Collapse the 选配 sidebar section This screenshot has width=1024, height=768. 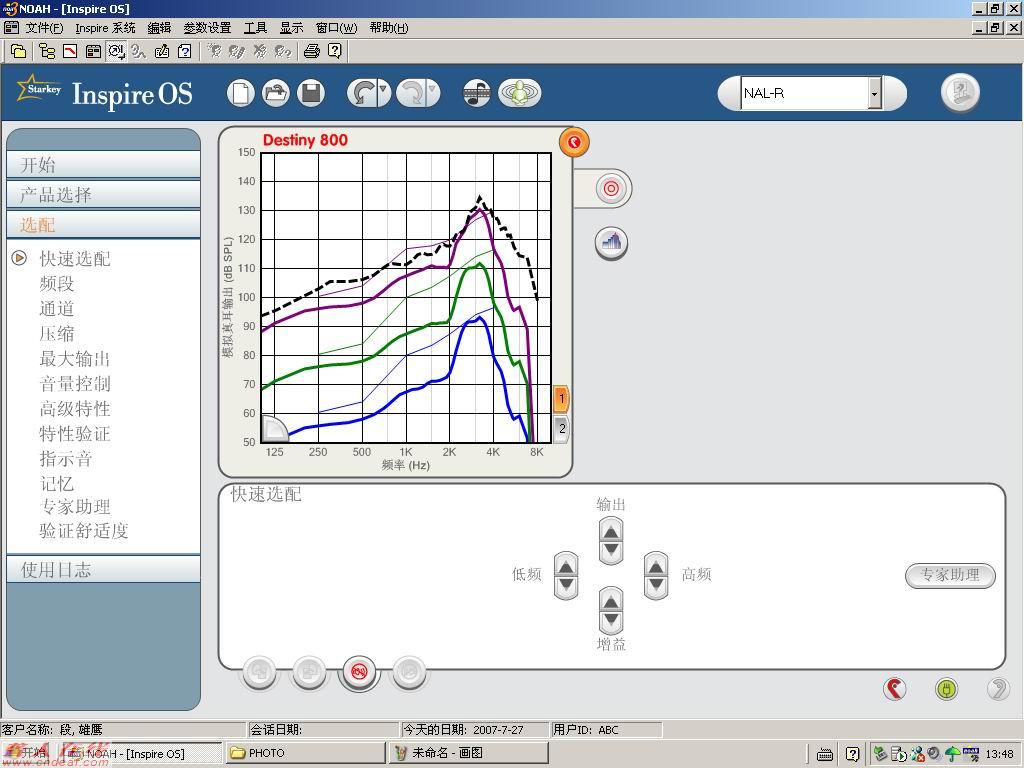103,225
